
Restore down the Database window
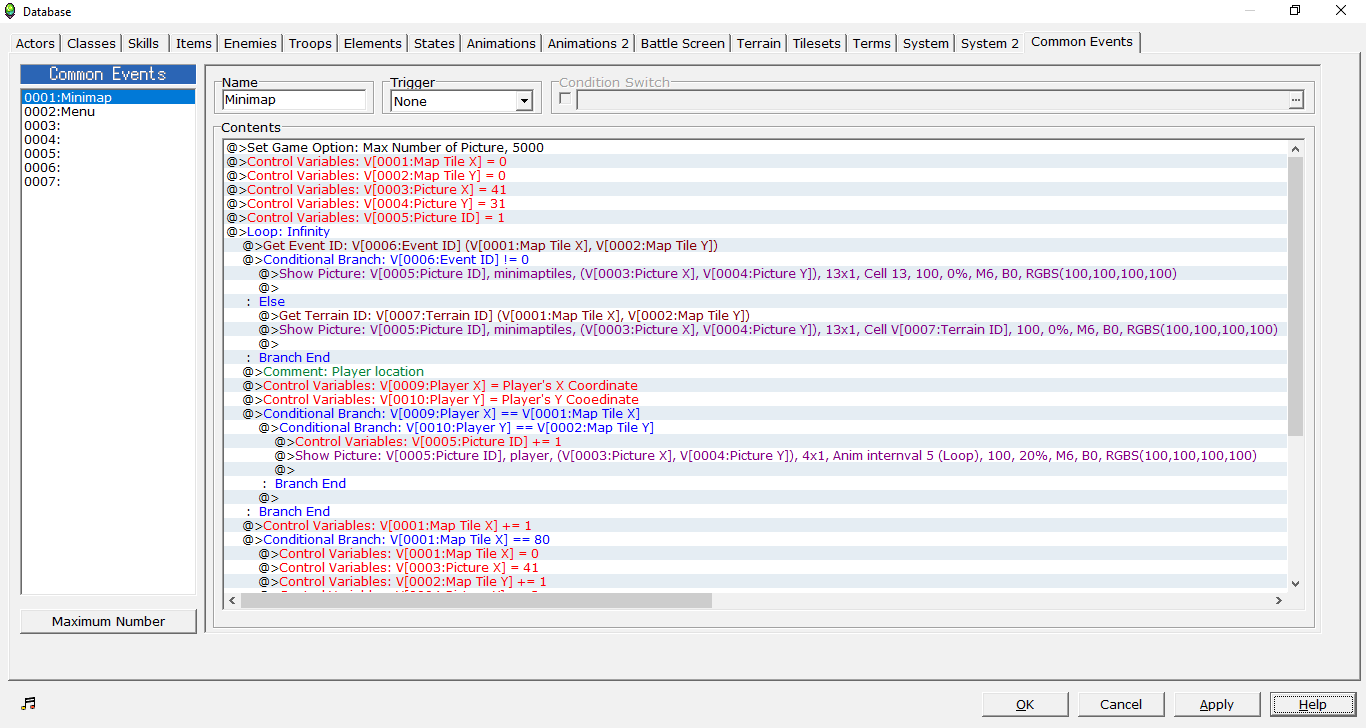tap(1295, 11)
